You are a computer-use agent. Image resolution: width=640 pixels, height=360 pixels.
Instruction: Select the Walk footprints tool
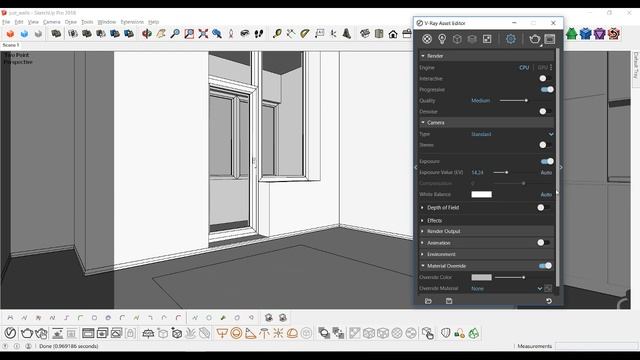point(258,33)
